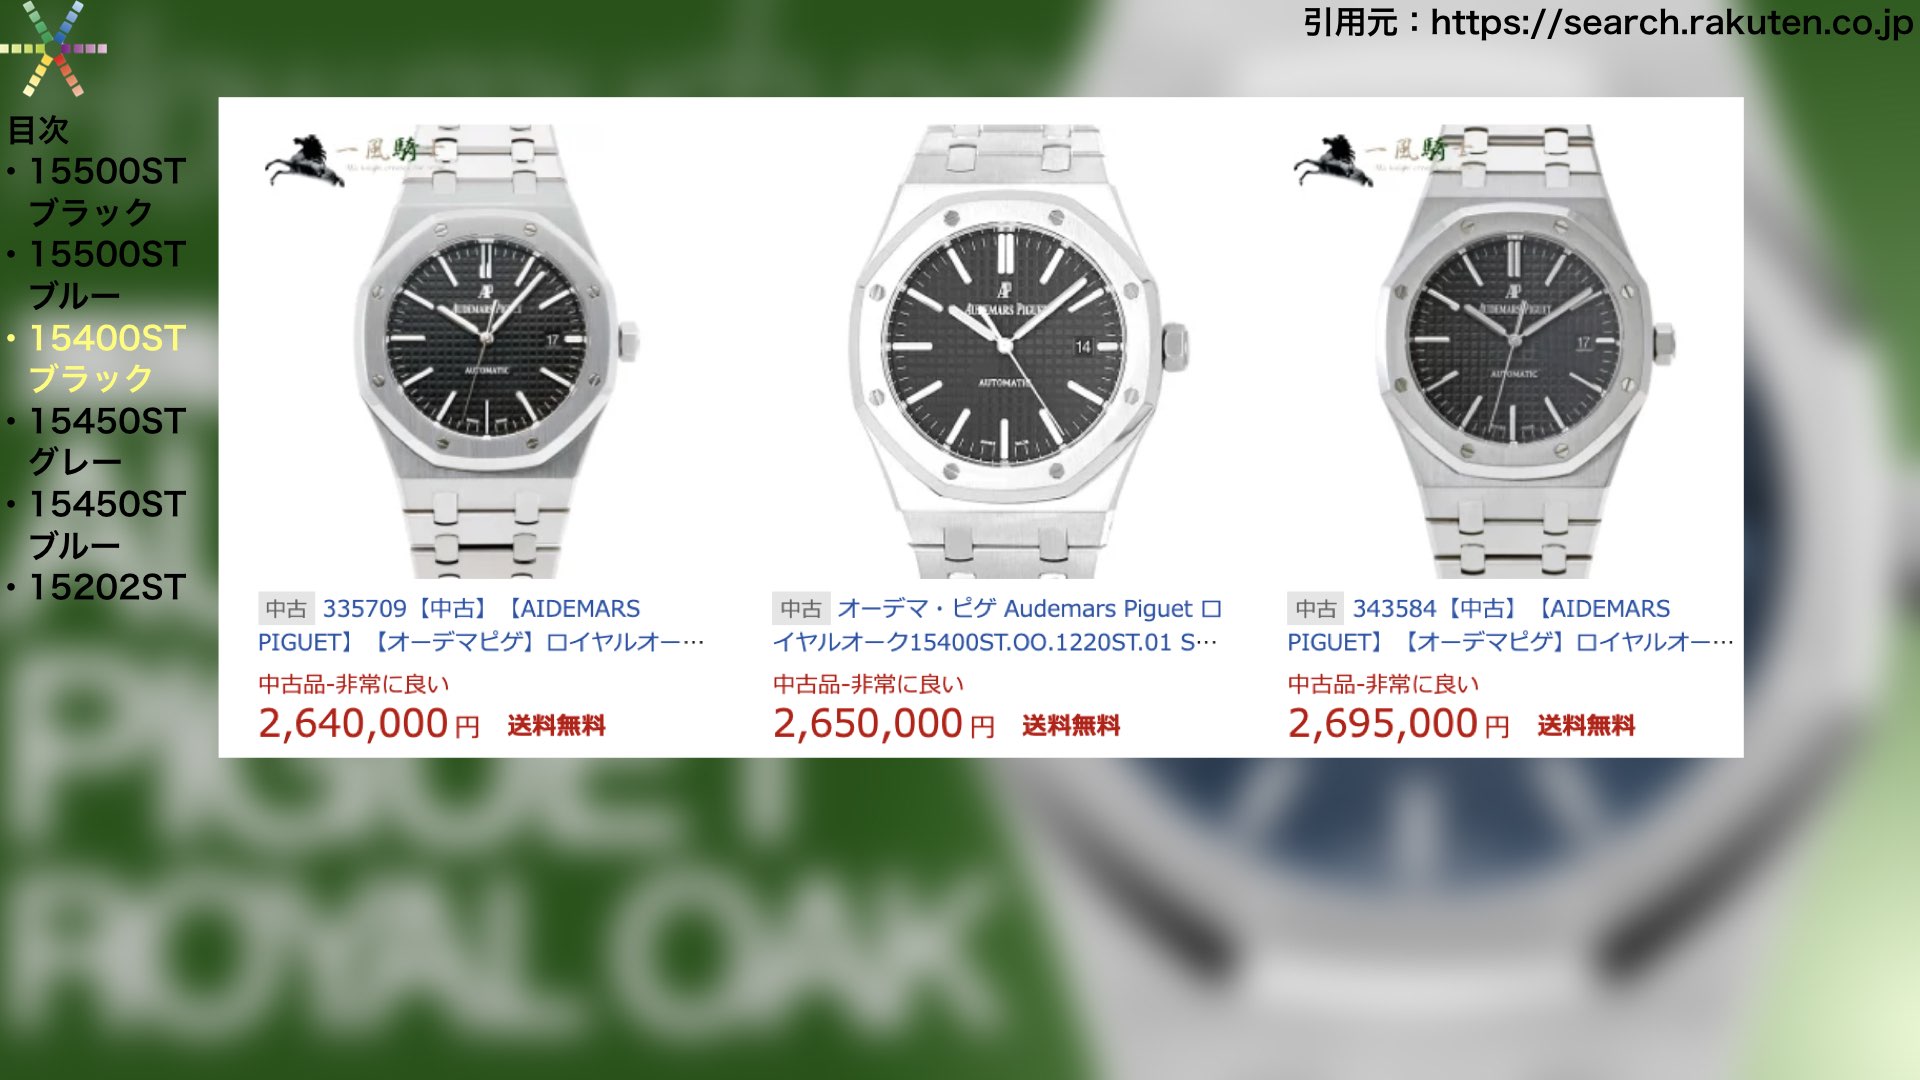Click the 2,640,000円 price

369,724
